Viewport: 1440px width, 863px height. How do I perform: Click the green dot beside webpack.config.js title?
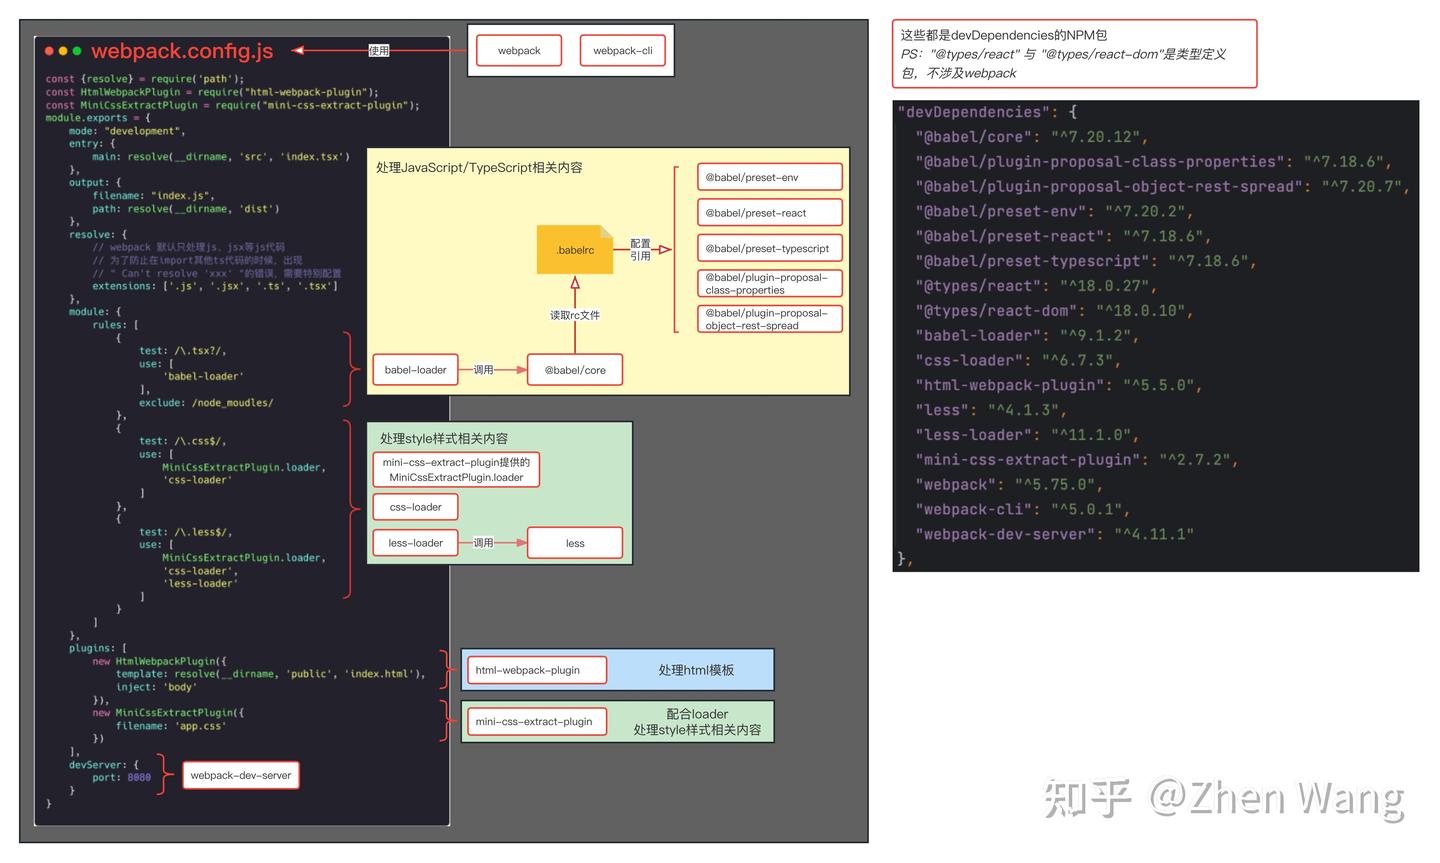point(77,51)
